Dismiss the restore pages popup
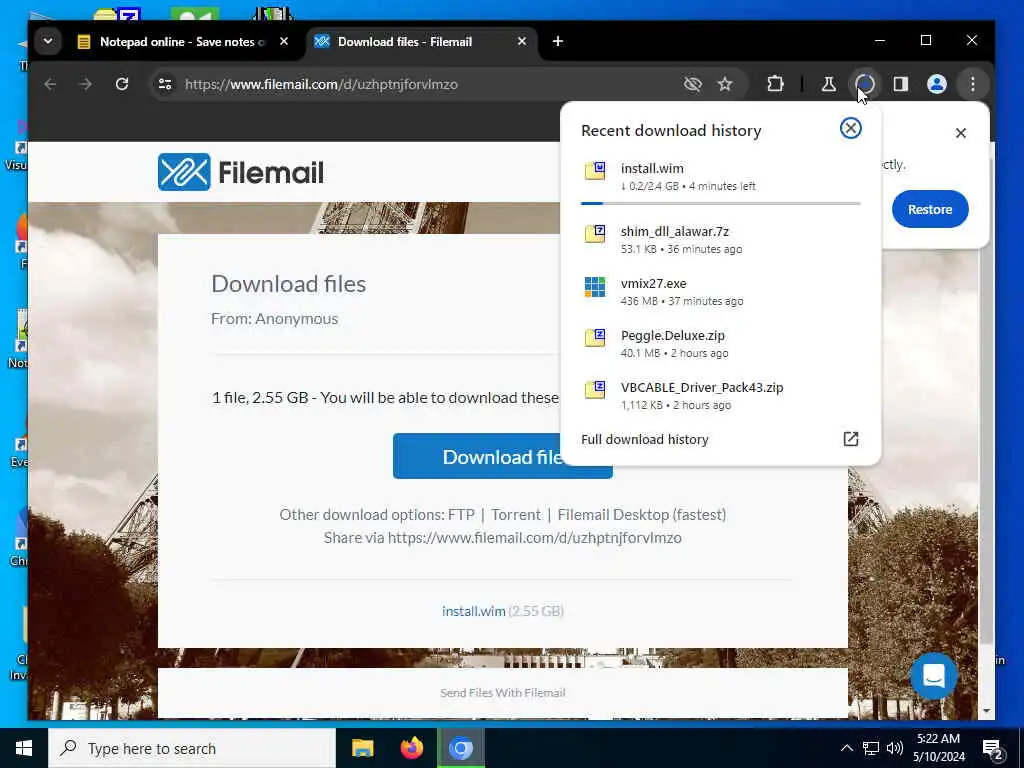 pos(961,133)
